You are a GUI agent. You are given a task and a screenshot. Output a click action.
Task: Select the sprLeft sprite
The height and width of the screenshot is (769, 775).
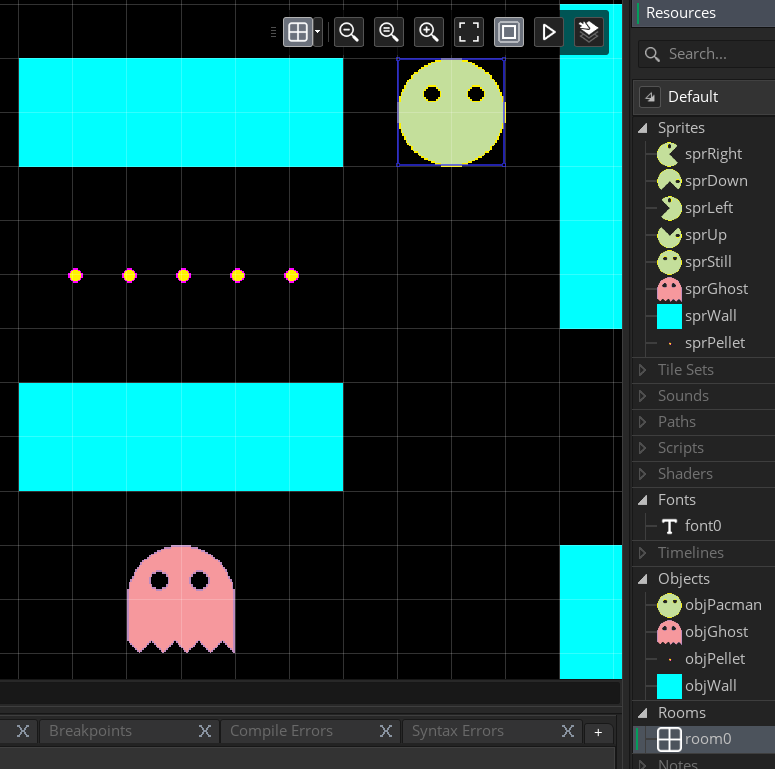[708, 208]
